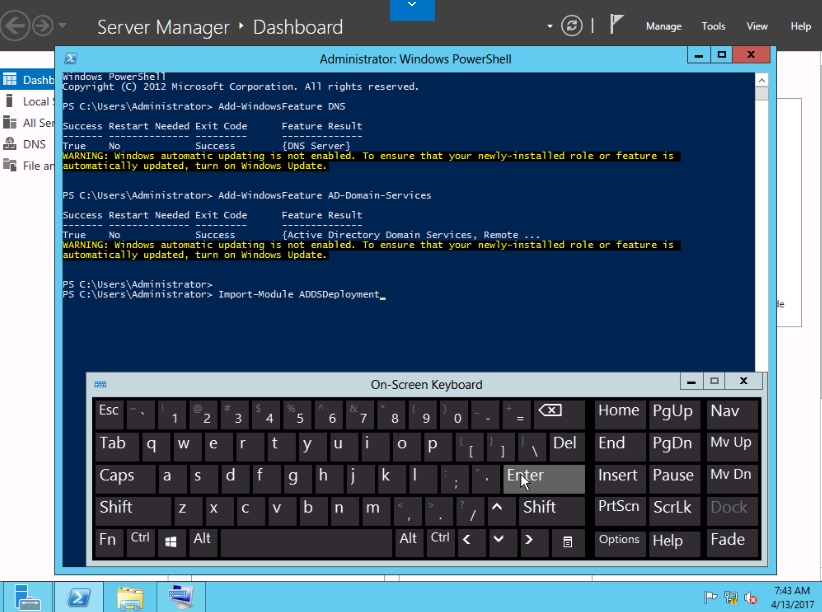Click the Fade key on On-Screen Keyboard
822x612 pixels.
[732, 542]
